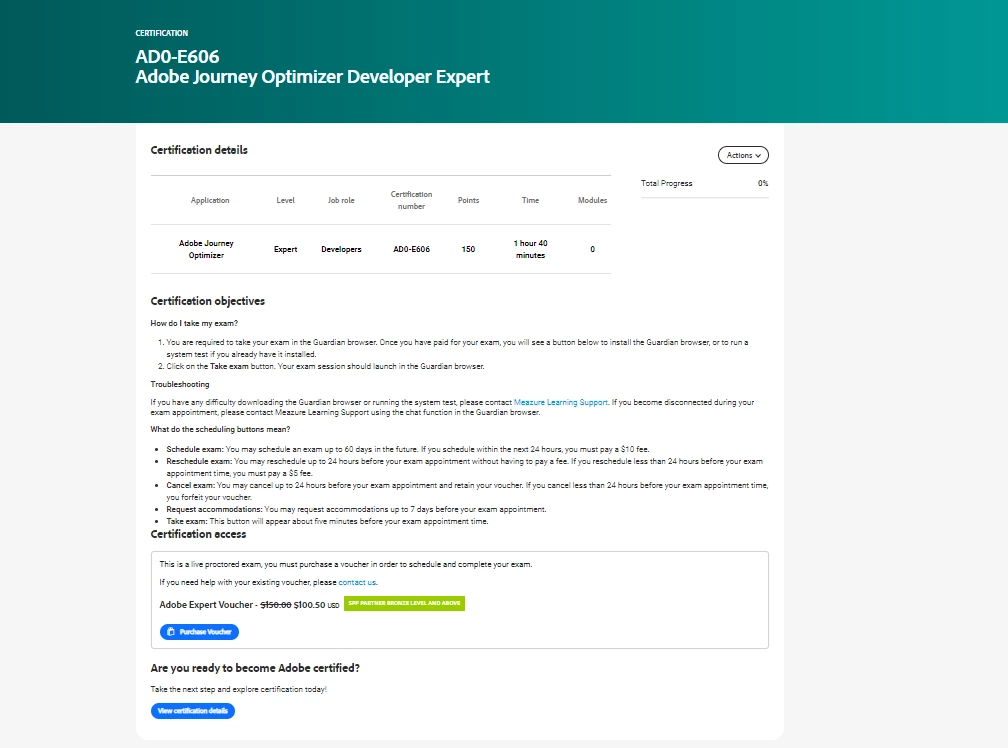This screenshot has height=748, width=1008.
Task: Click the Time column header
Action: tap(530, 200)
